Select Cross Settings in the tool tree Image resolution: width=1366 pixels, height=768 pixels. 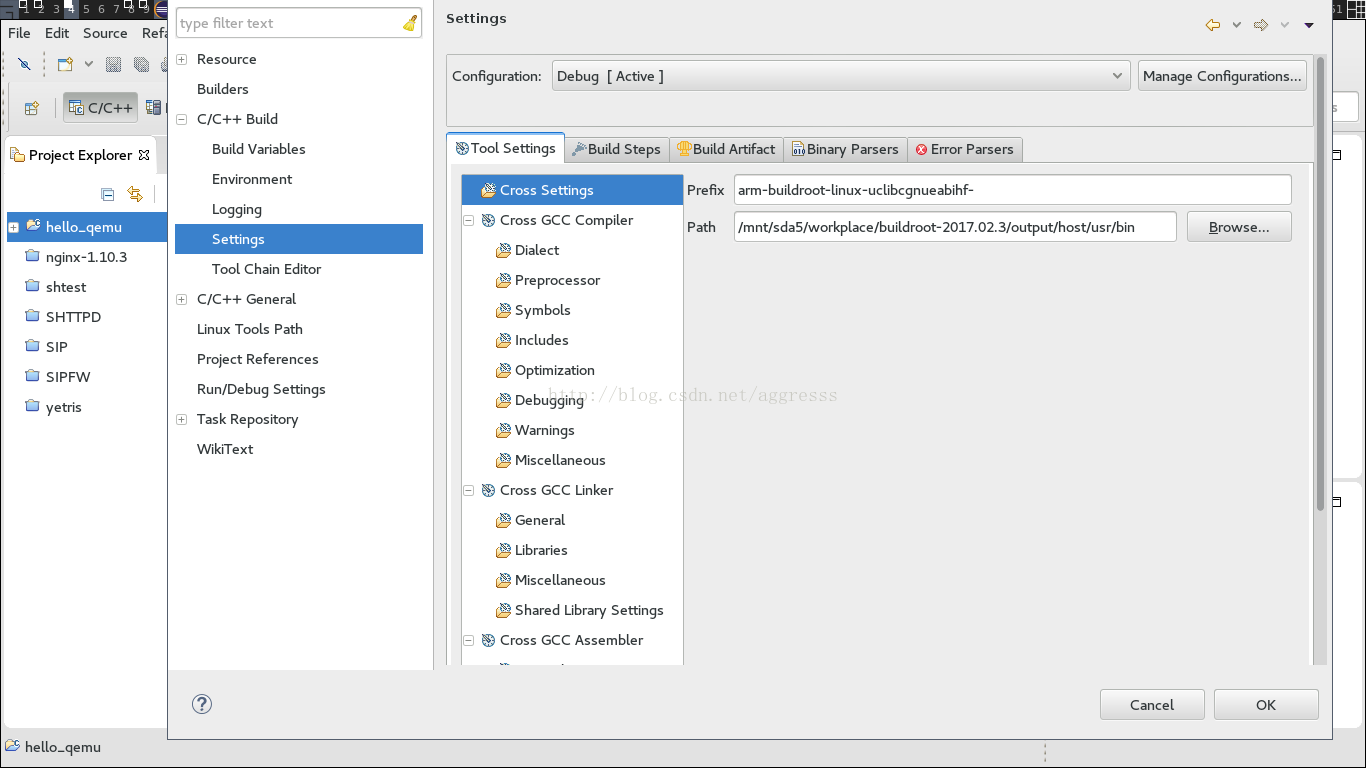pos(572,190)
